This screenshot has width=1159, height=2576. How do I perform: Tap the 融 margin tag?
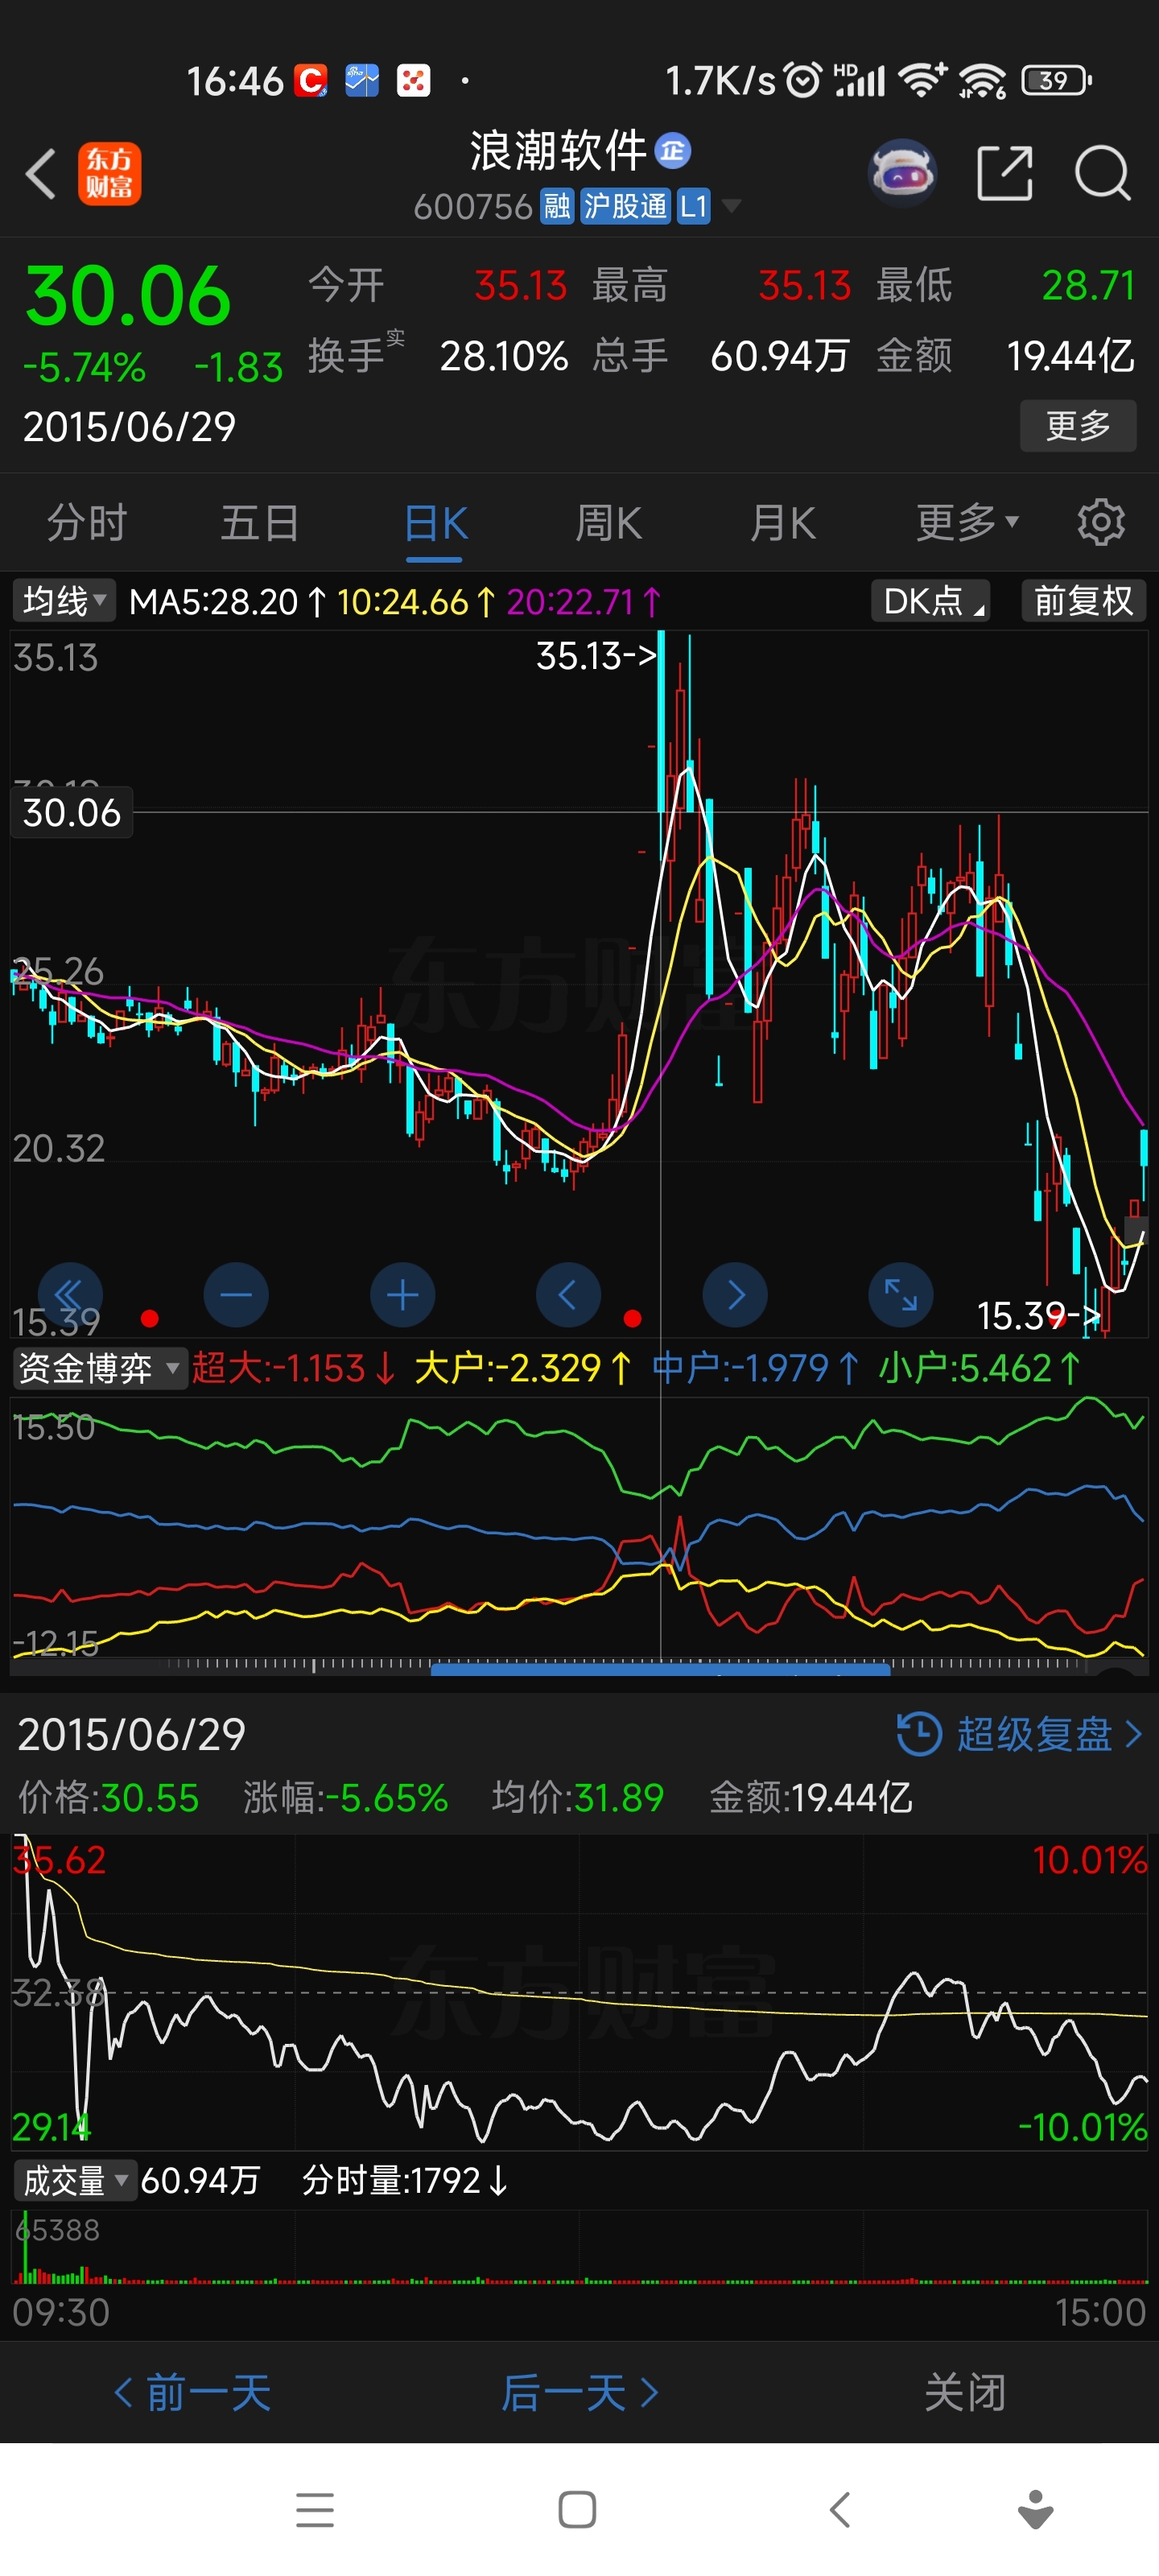click(x=557, y=207)
